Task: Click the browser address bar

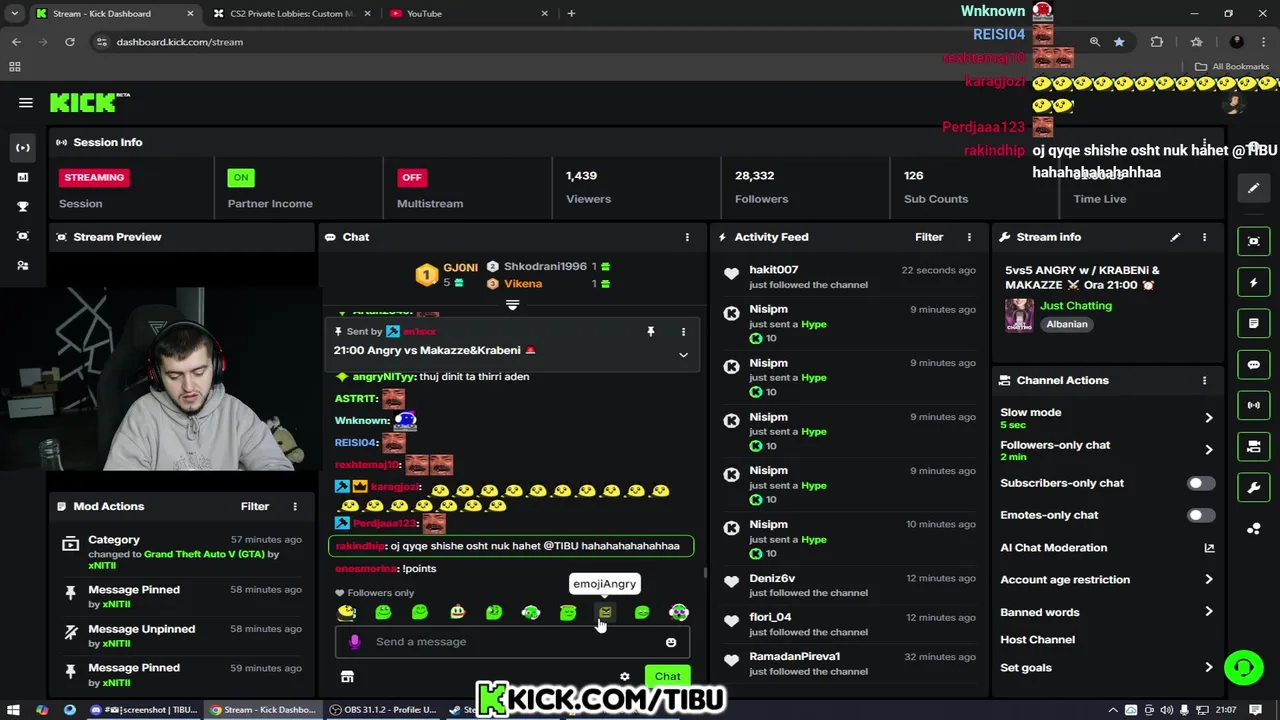Action: coord(590,42)
